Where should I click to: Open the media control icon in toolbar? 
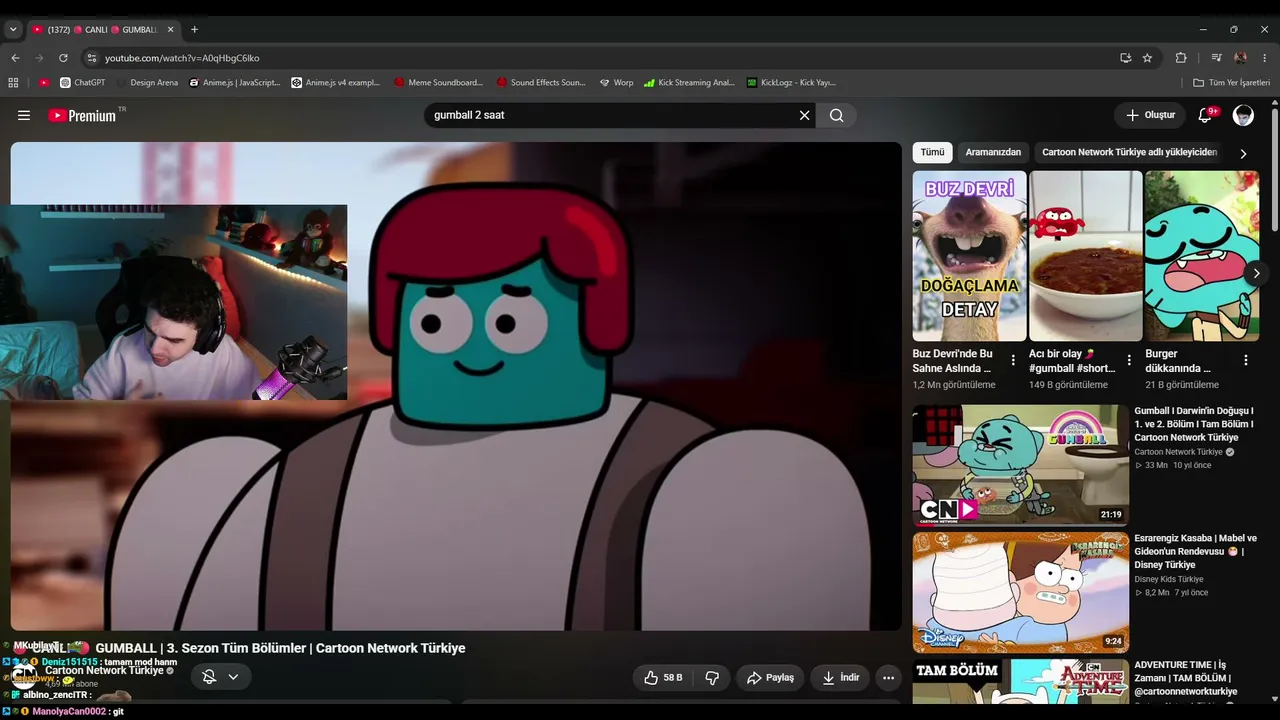(1216, 58)
